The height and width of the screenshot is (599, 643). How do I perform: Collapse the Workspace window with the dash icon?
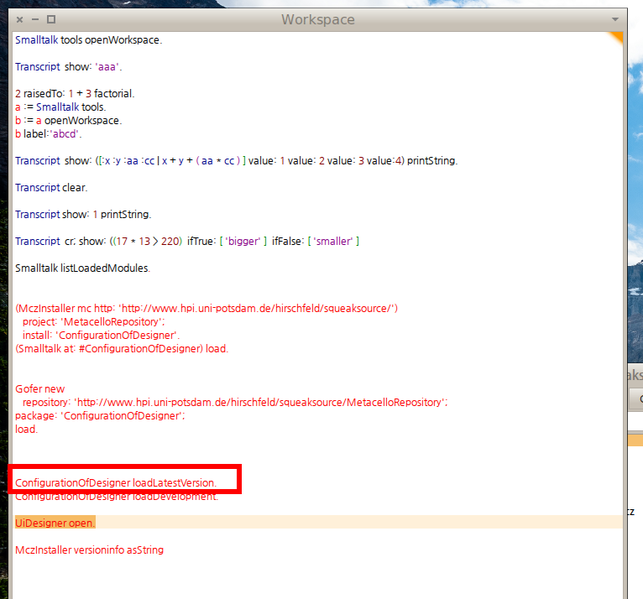click(35, 20)
